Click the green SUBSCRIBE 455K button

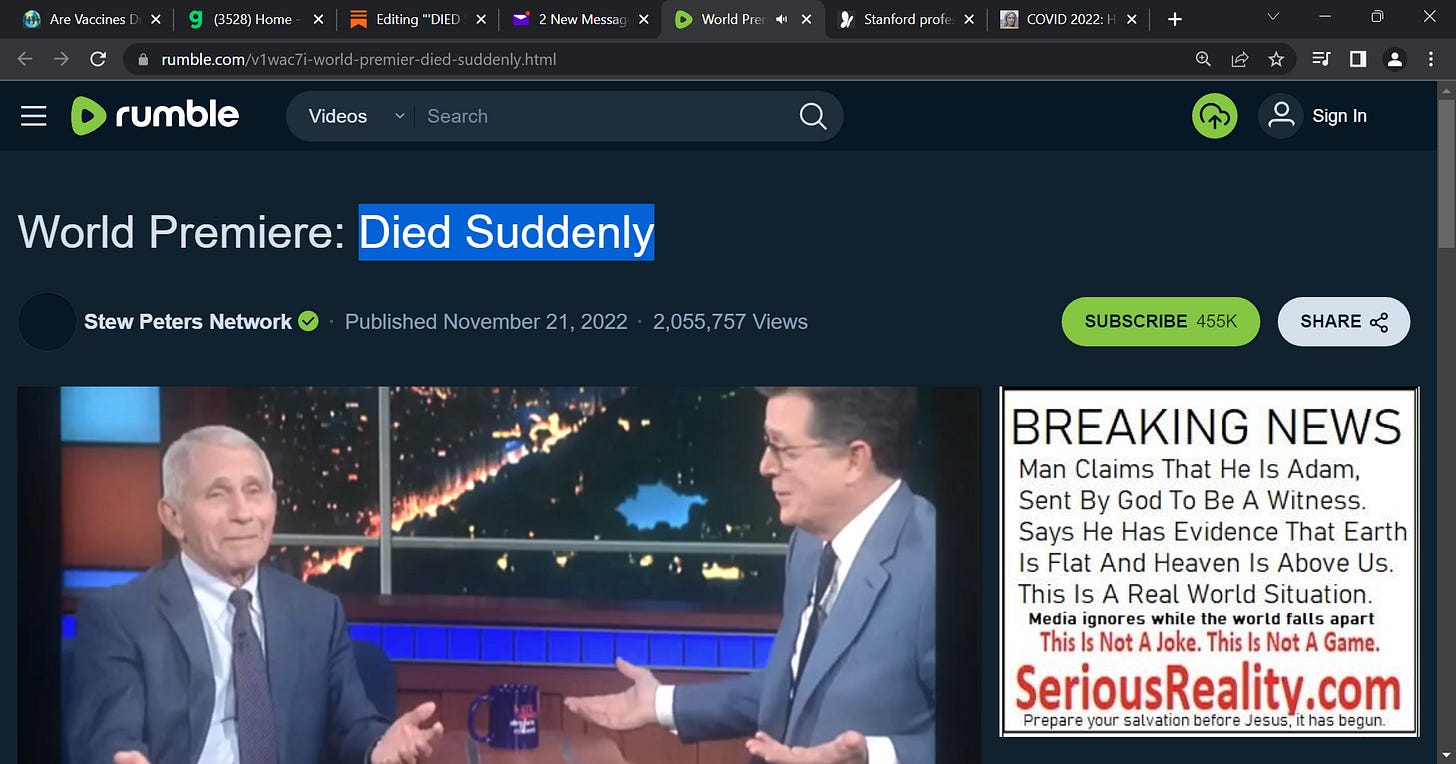[1160, 321]
